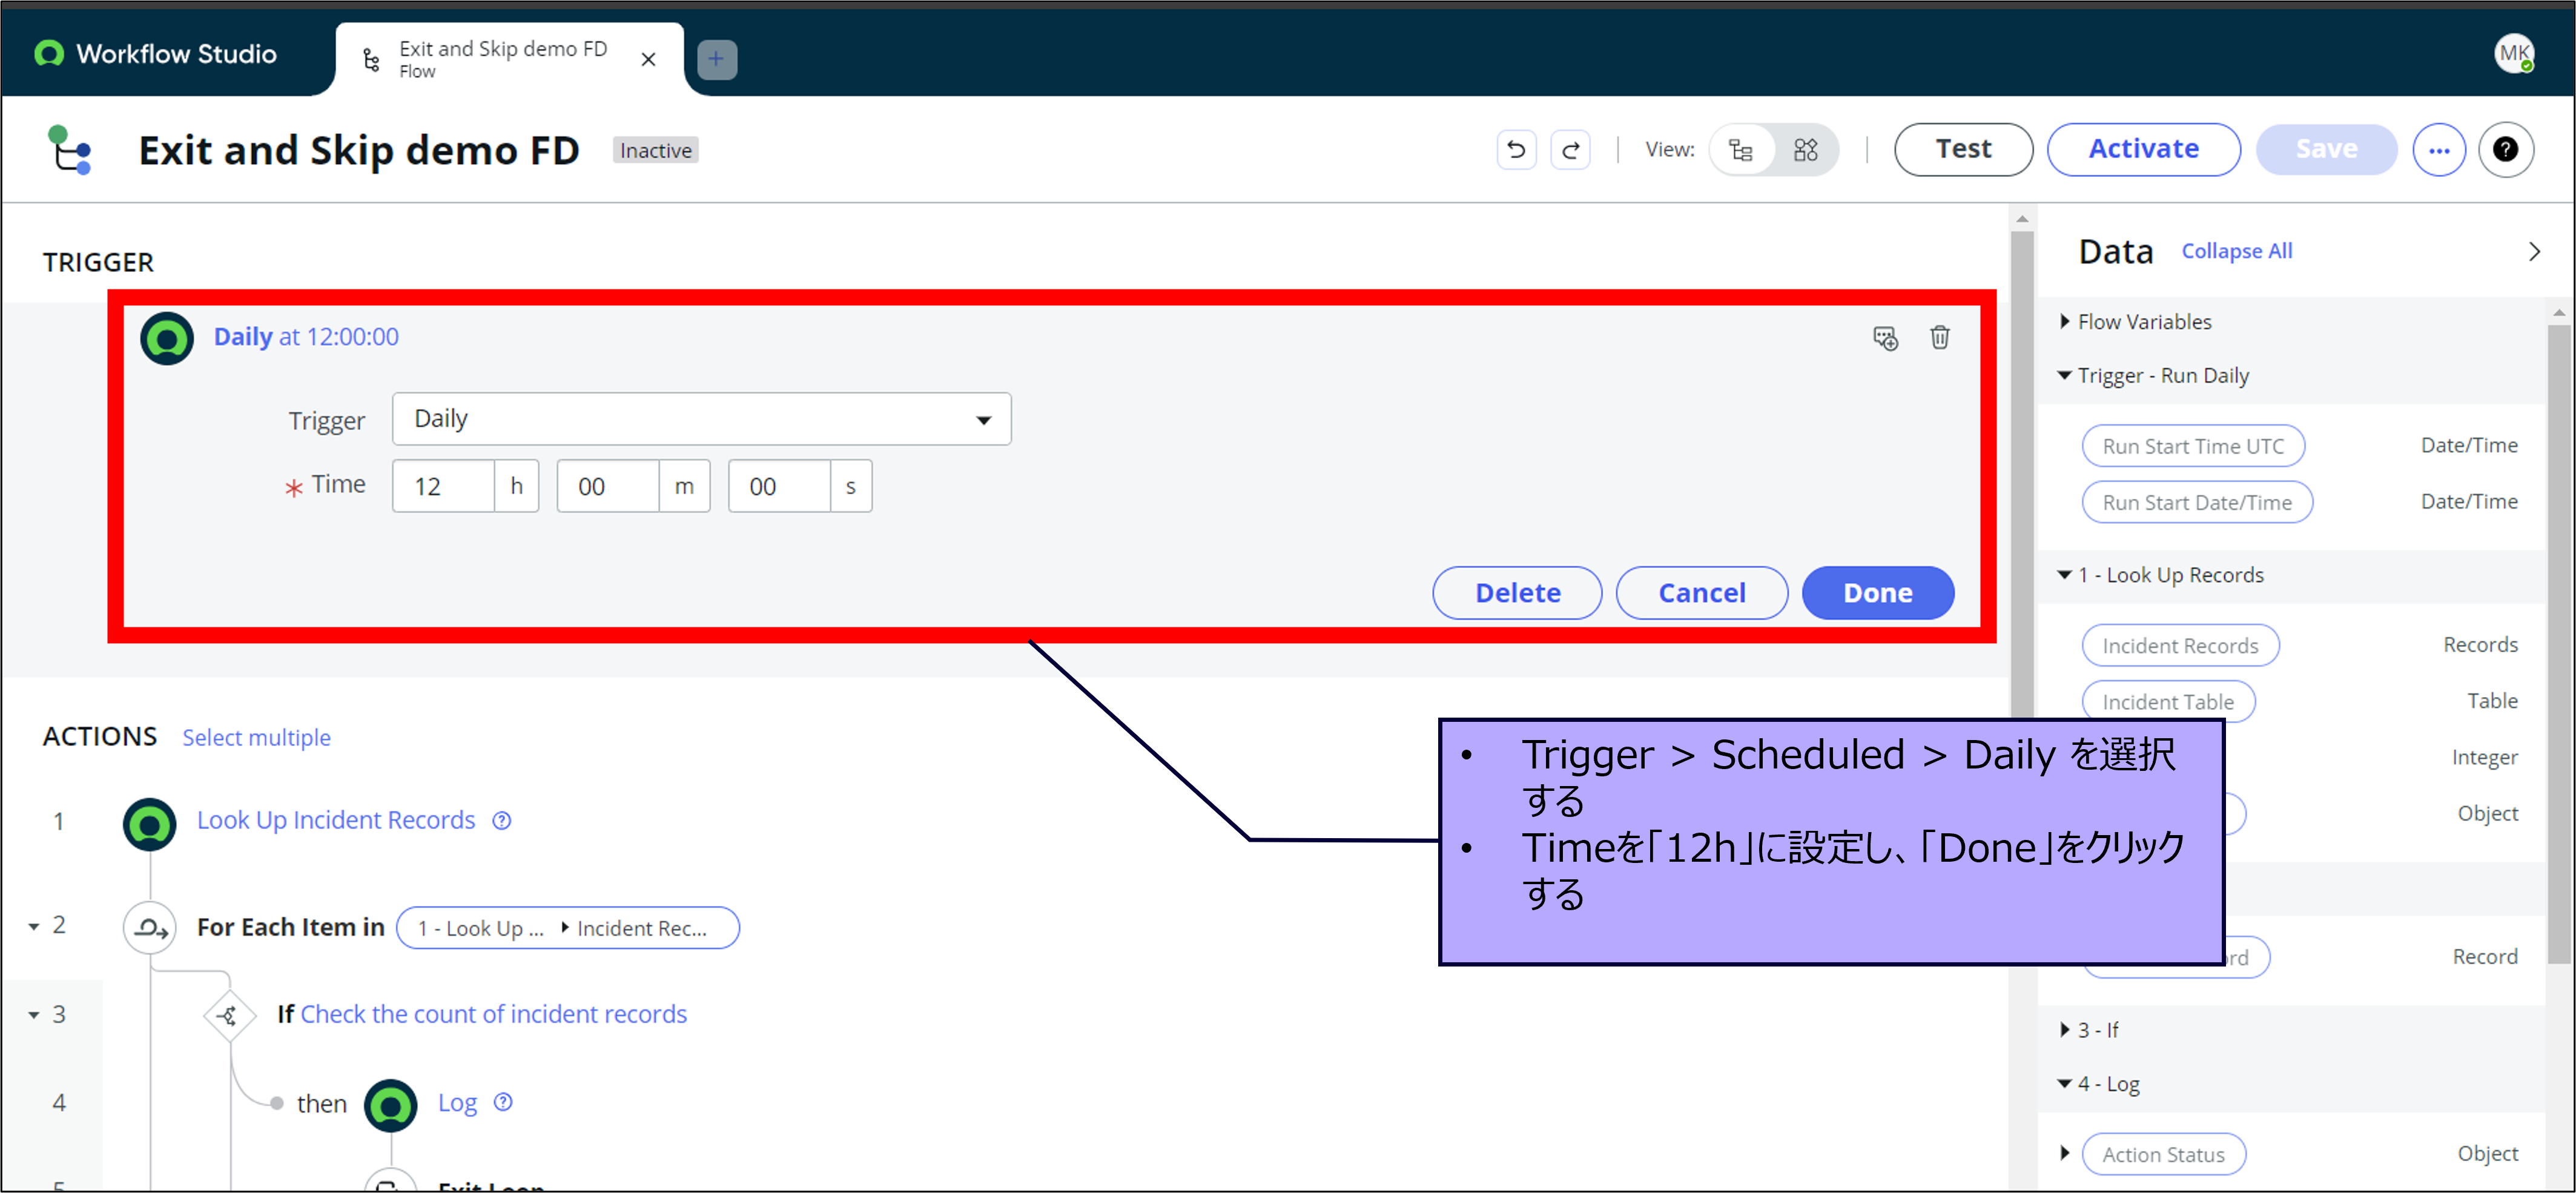
Task: Click the help icon beside Look Up Incident Records
Action: tap(502, 820)
